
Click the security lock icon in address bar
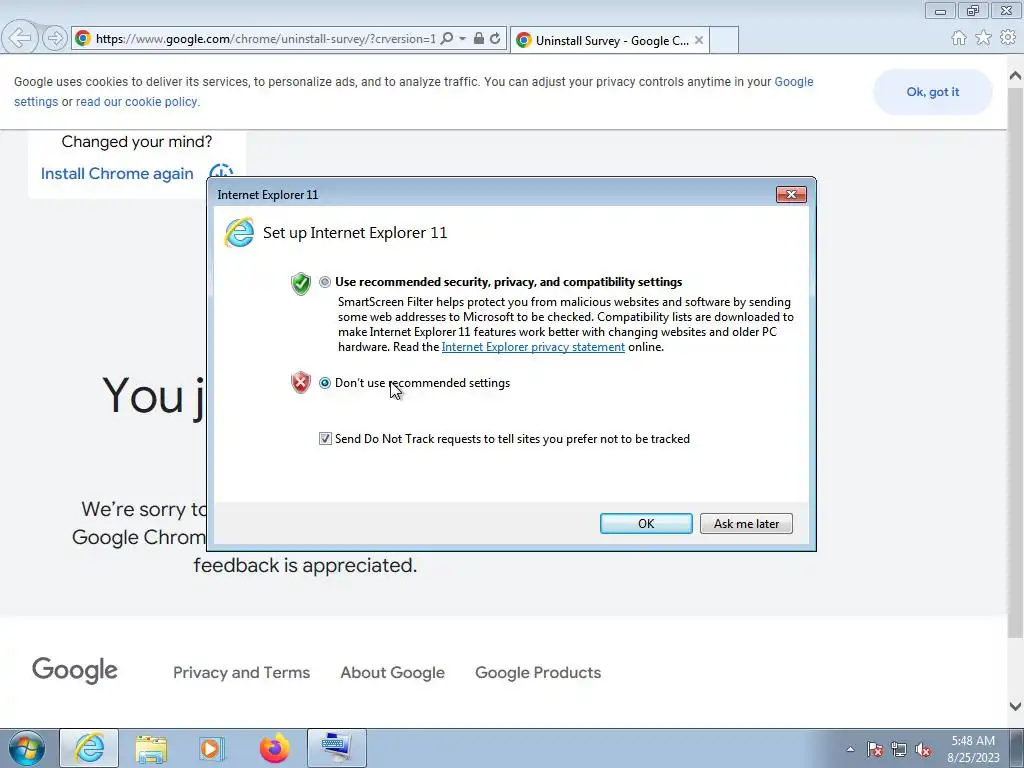point(479,39)
